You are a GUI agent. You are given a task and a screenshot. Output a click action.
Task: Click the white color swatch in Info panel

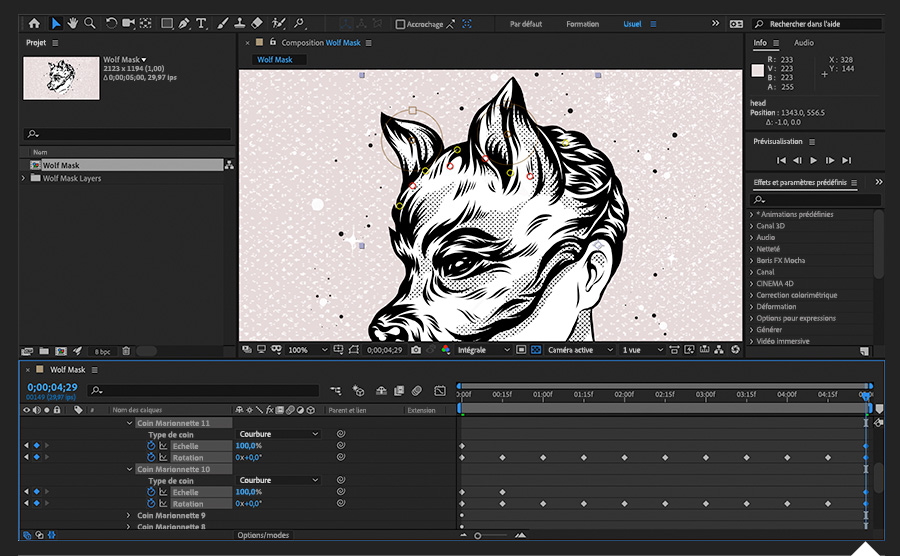[x=758, y=70]
